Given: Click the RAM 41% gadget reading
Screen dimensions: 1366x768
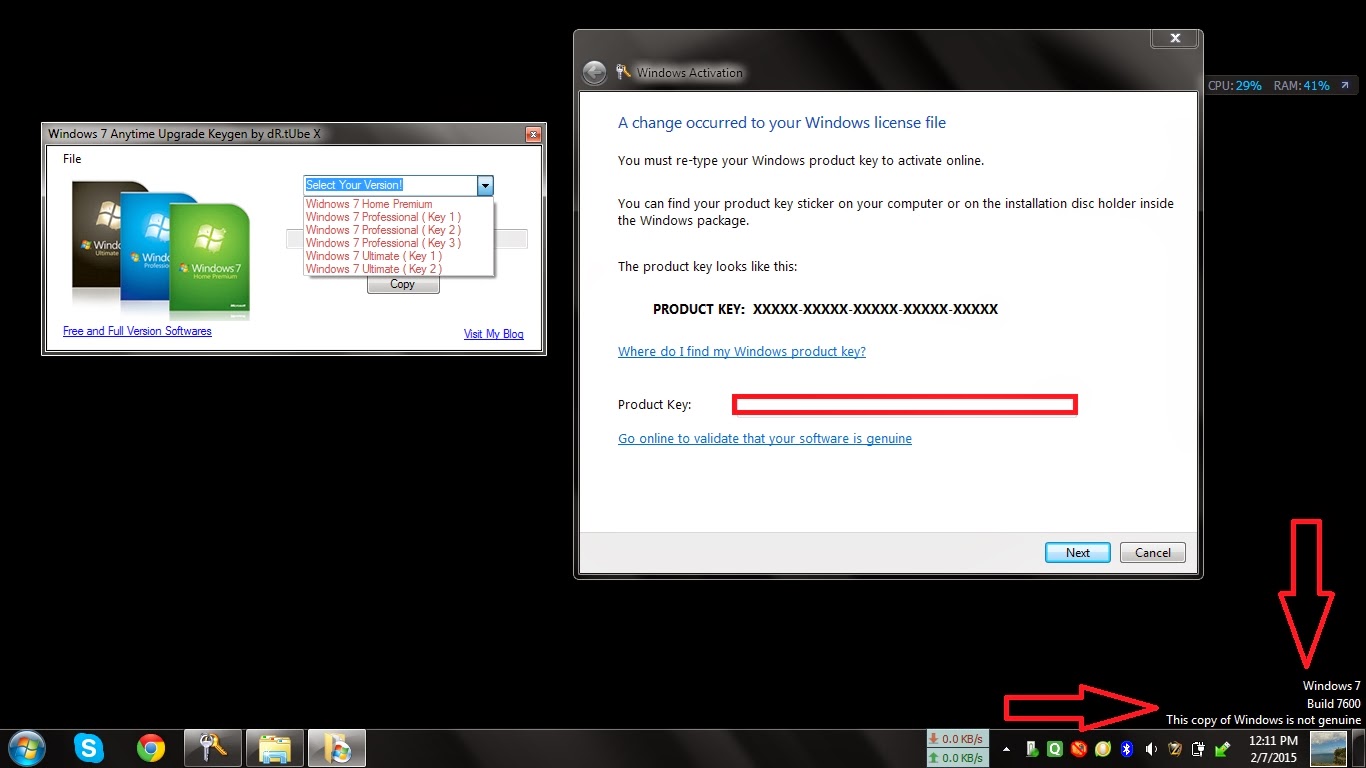Looking at the screenshot, I should point(1301,86).
